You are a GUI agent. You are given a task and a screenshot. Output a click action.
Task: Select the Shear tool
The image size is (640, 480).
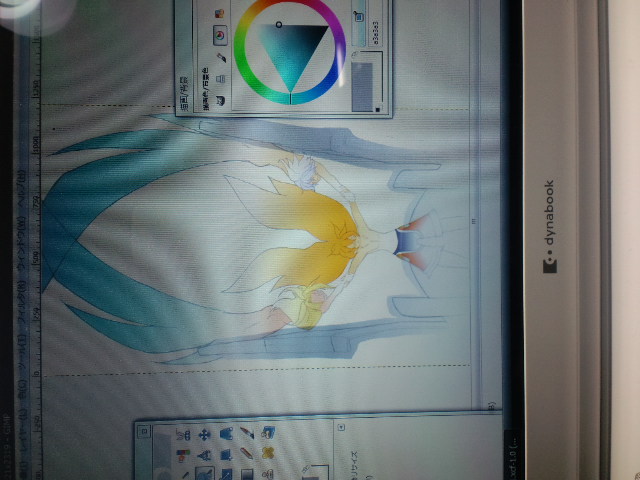coord(226,455)
